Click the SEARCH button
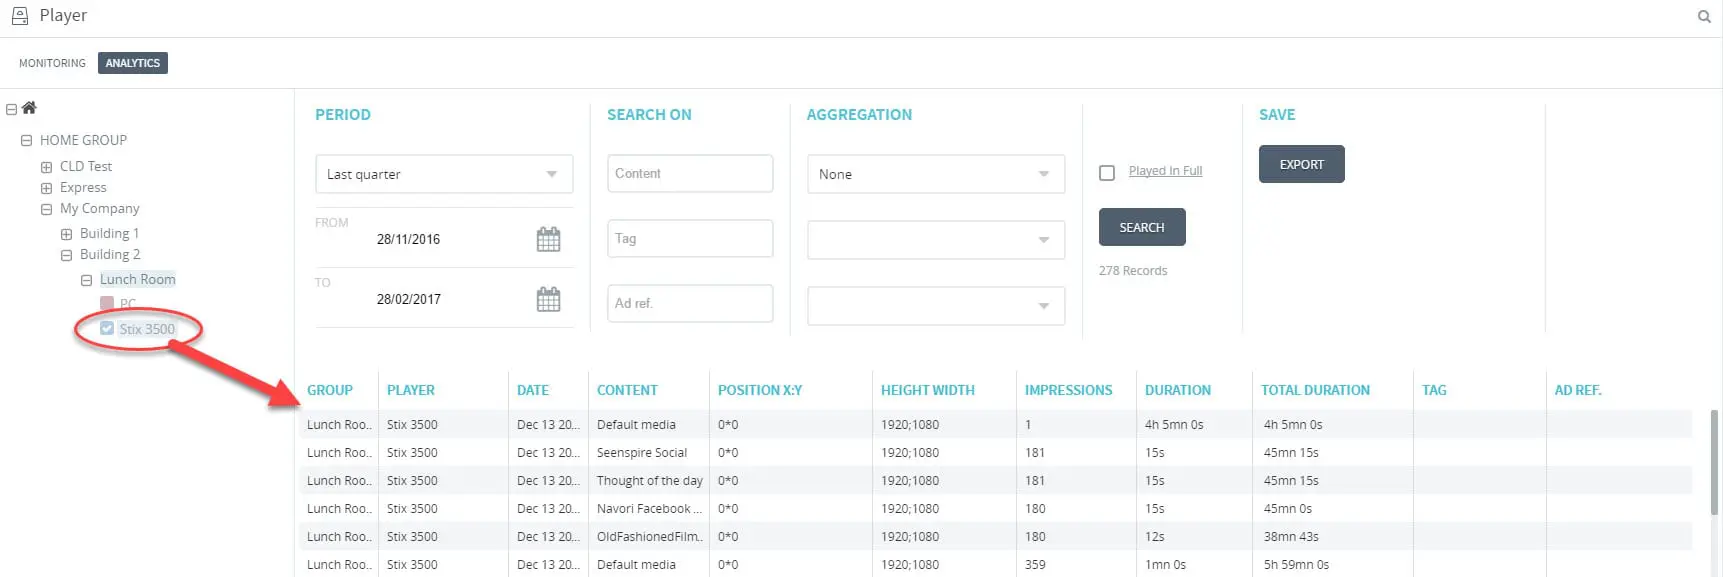The width and height of the screenshot is (1723, 577). (x=1142, y=227)
